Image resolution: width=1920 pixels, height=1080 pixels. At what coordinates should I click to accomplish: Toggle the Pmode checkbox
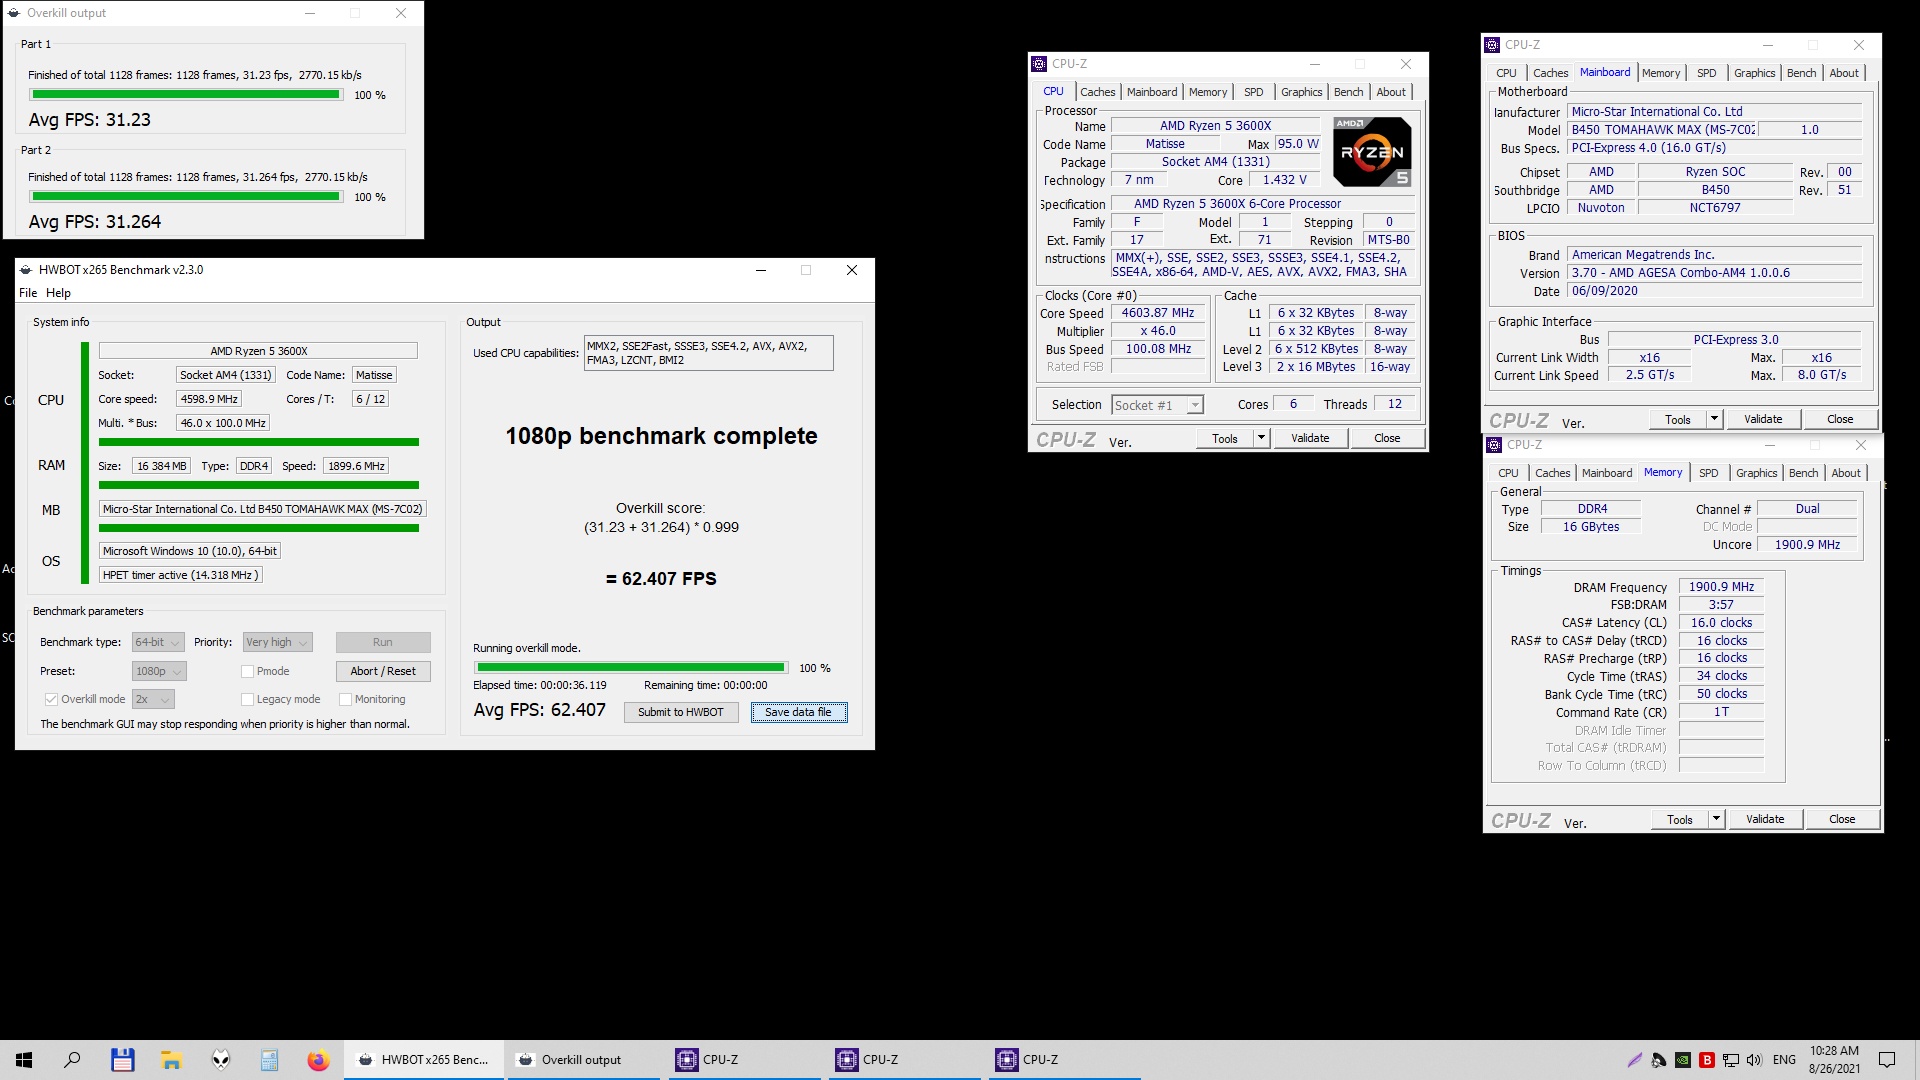[247, 671]
